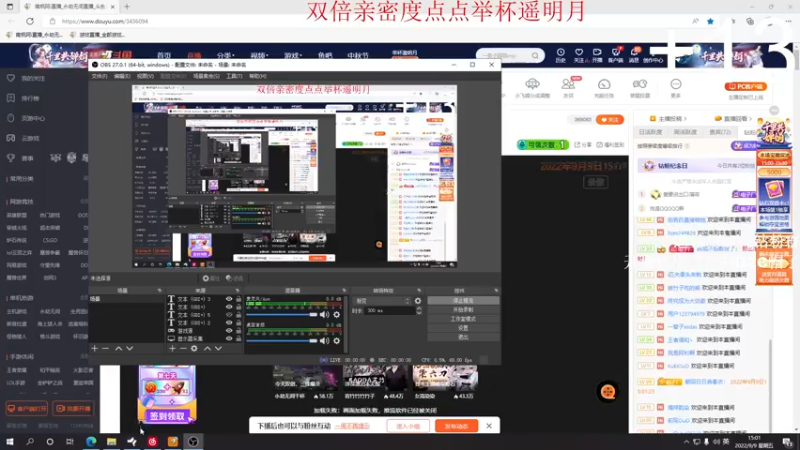
Task: Pop out the OBS controls dock header icon
Action: click(496, 291)
